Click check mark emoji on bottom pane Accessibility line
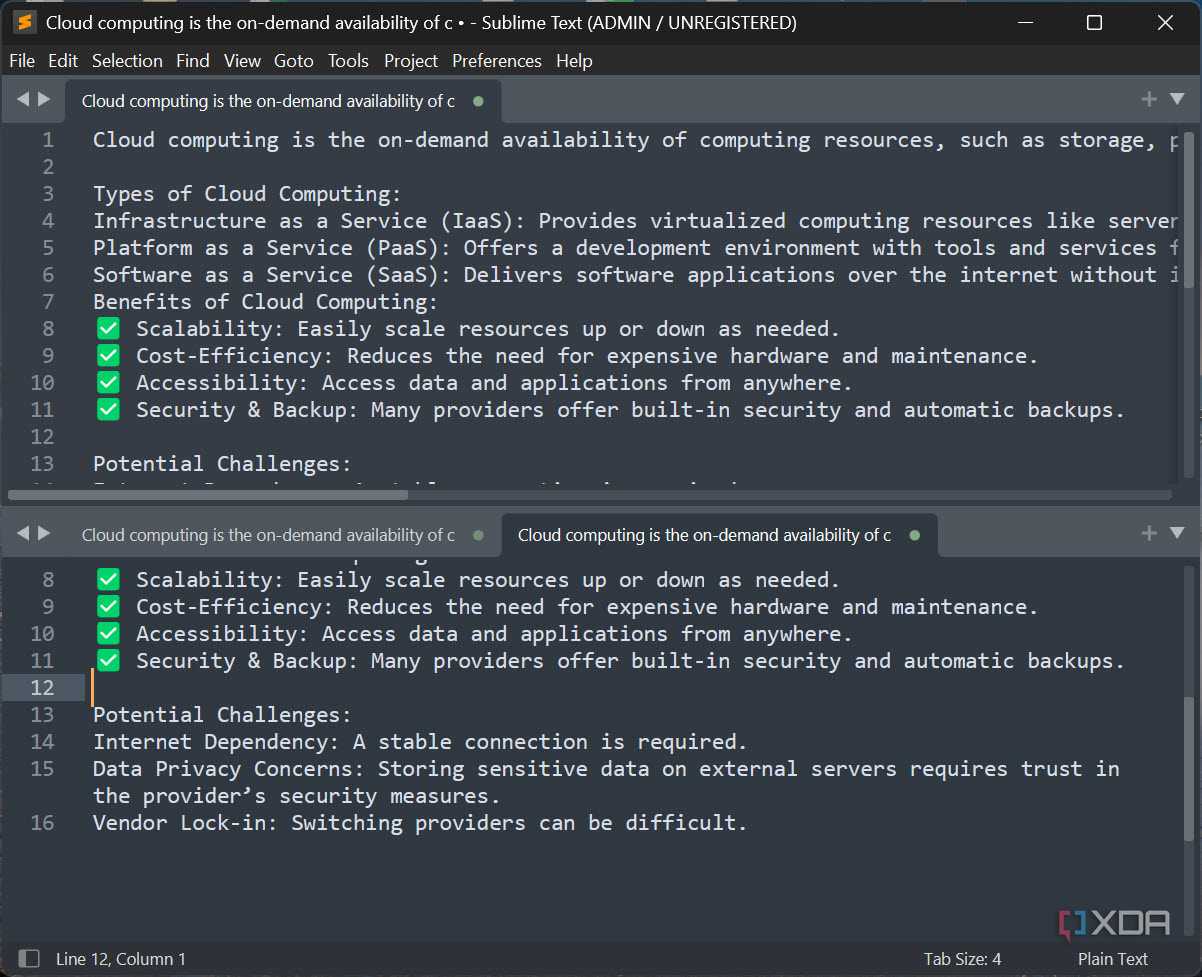 [108, 633]
